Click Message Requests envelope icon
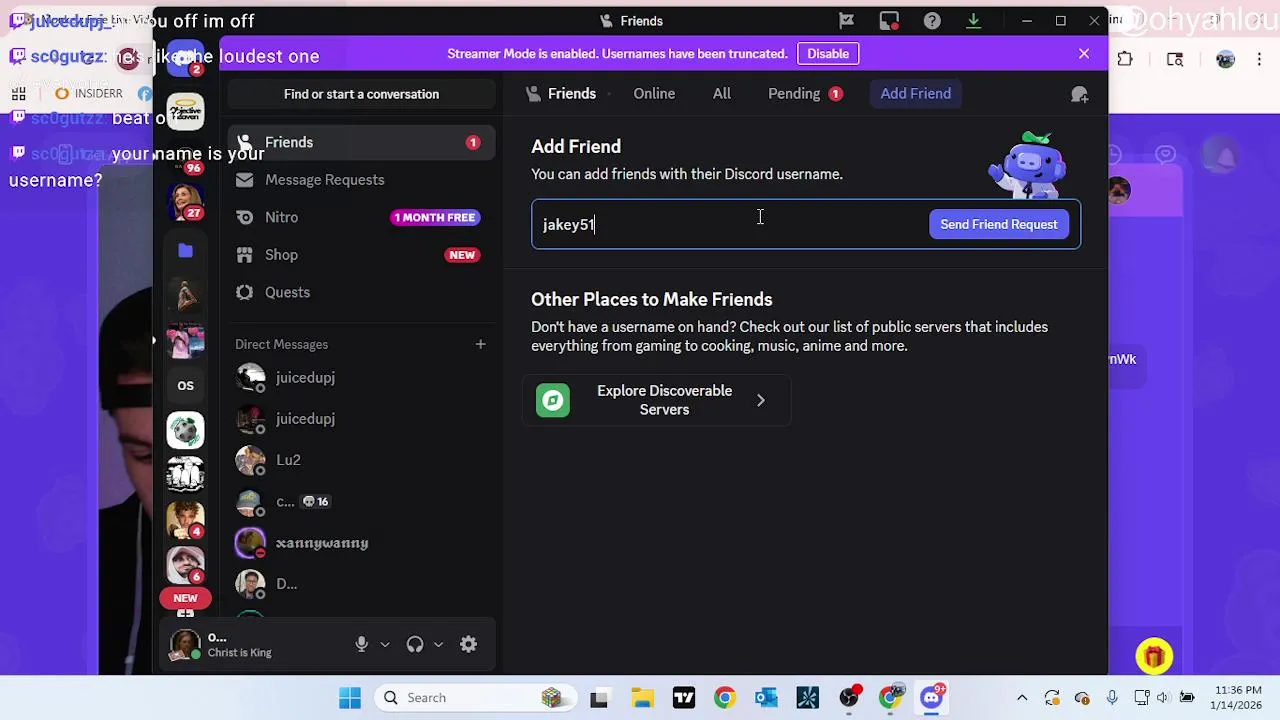 click(x=244, y=180)
